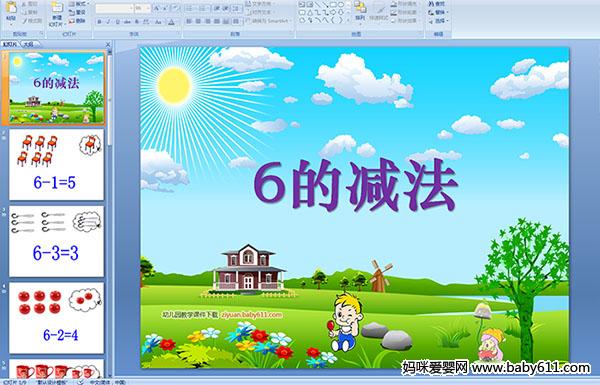Click the Paste clipboard icon
Viewport: 600px width, 385px height.
coord(11,11)
